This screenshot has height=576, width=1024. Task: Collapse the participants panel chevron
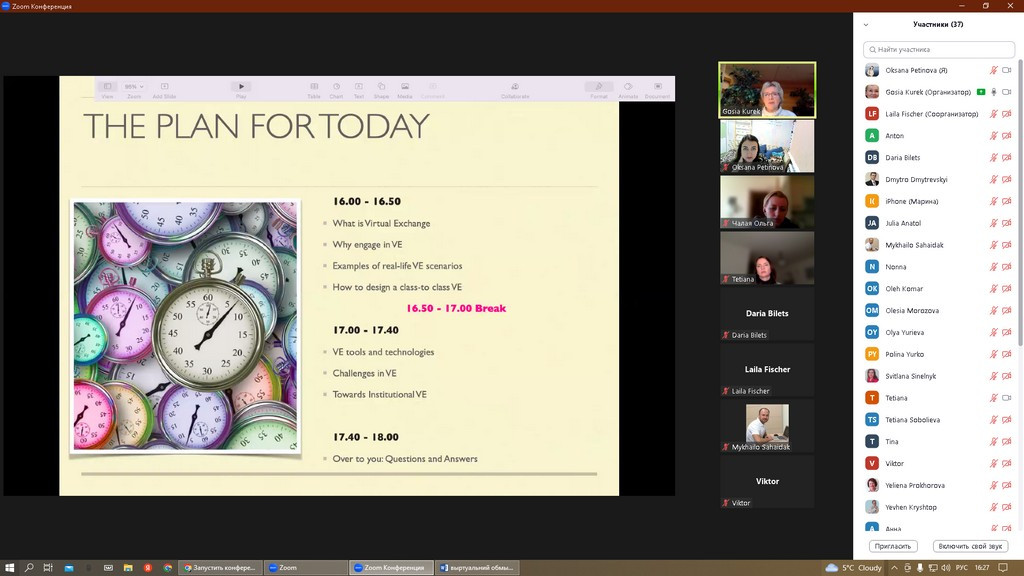[866, 25]
